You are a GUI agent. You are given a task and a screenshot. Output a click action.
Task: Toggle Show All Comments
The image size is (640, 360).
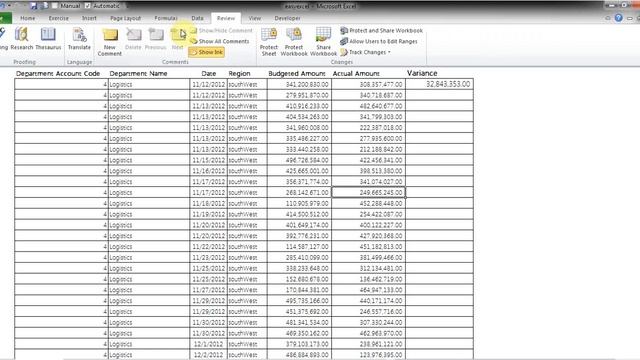tap(220, 41)
